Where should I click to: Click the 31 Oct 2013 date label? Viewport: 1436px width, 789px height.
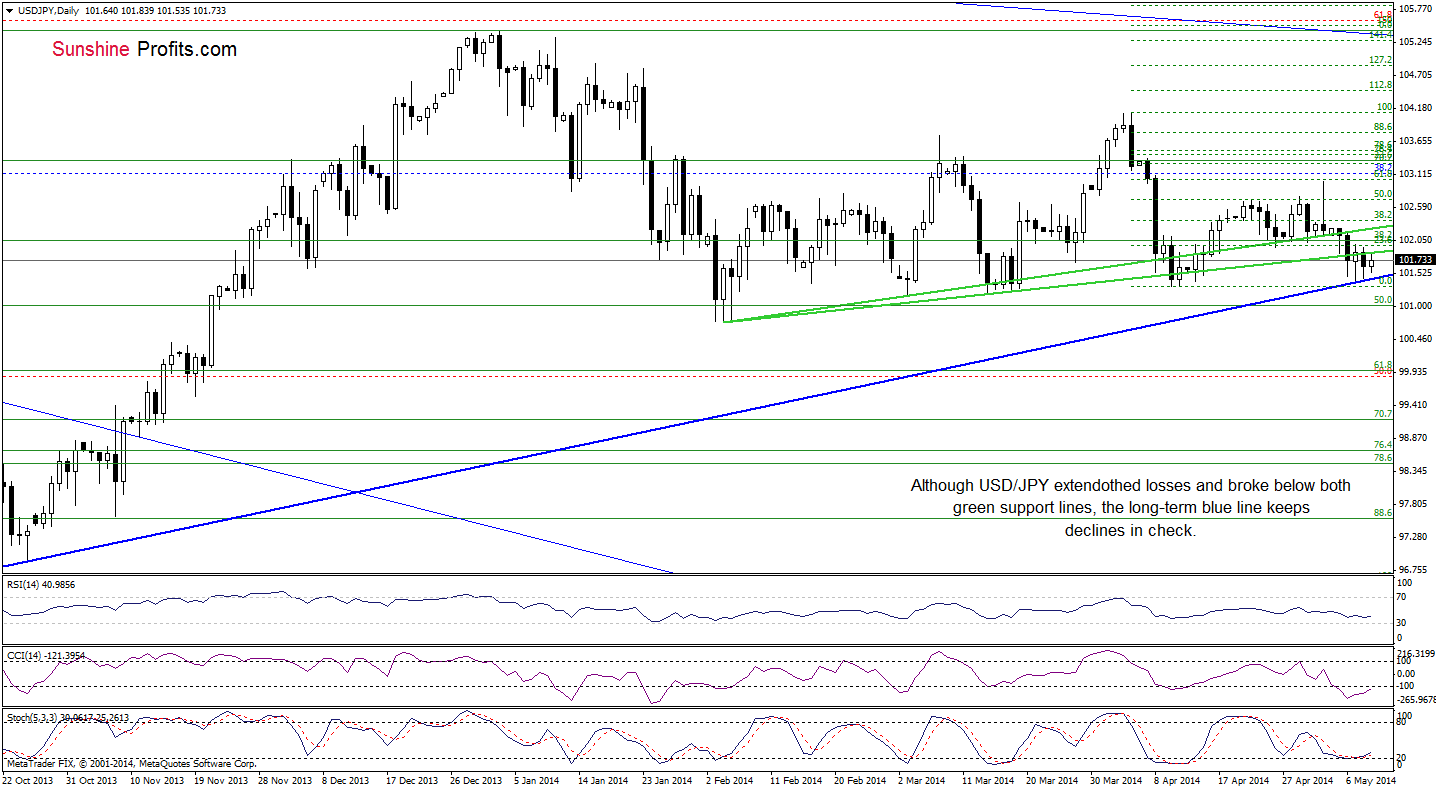(x=92, y=780)
